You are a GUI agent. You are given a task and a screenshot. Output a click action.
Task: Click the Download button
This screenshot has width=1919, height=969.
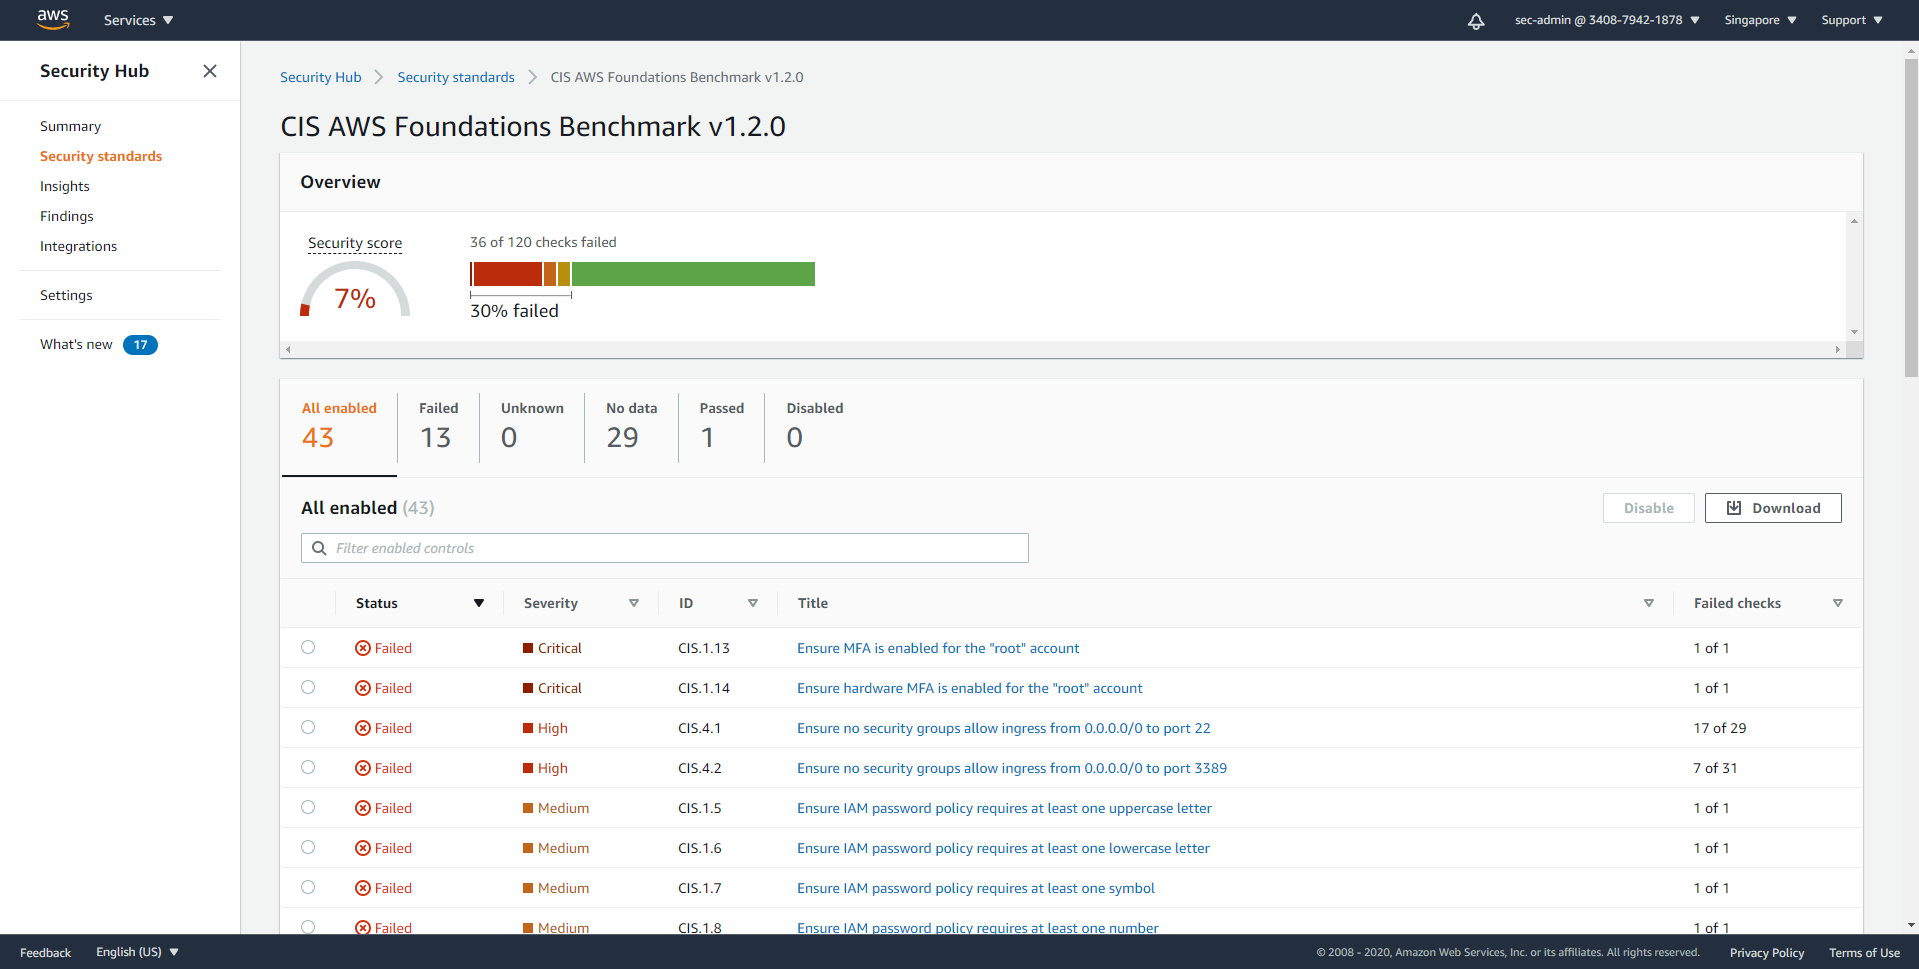pyautogui.click(x=1773, y=508)
